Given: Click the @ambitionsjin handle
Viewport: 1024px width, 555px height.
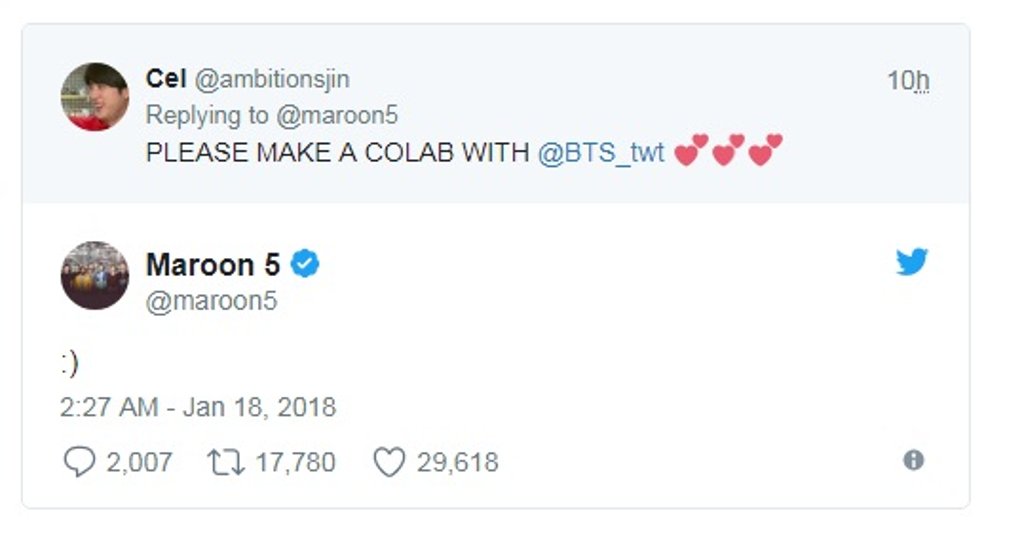Looking at the screenshot, I should pos(272,79).
